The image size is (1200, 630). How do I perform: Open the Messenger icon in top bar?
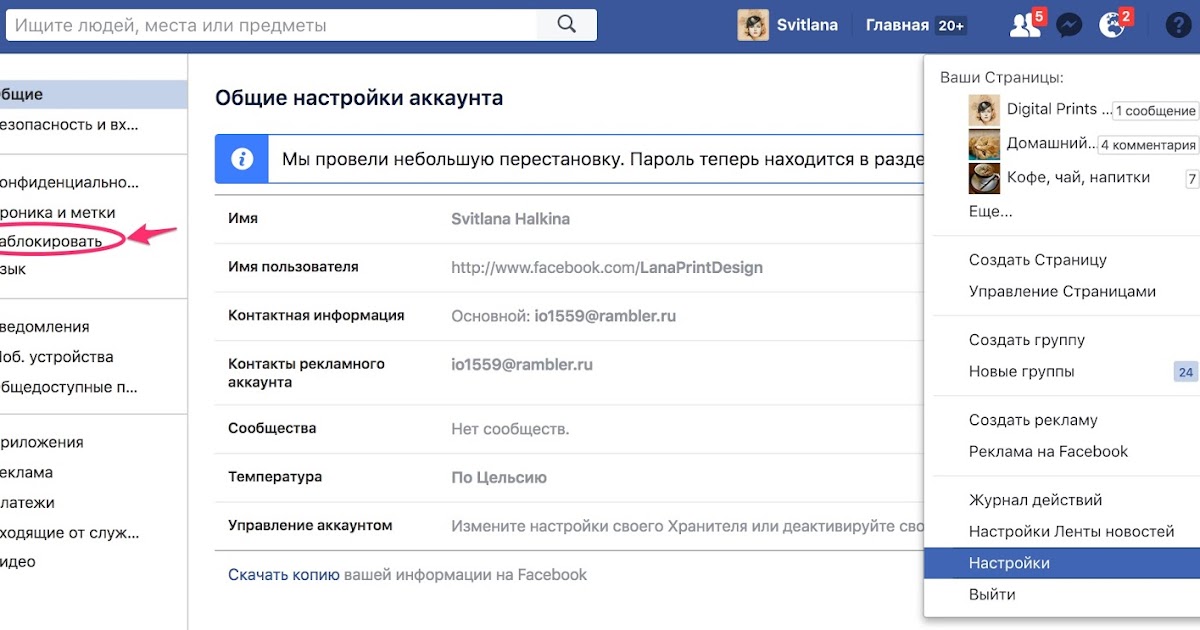[1069, 26]
